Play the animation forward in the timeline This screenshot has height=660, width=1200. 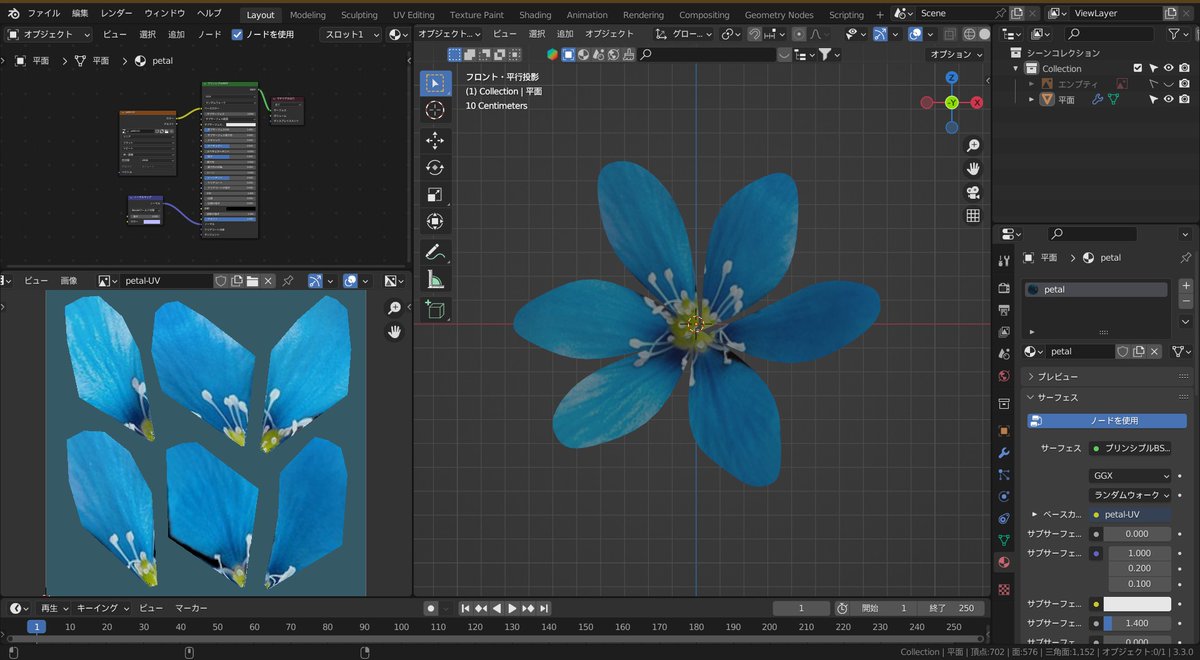coord(512,608)
